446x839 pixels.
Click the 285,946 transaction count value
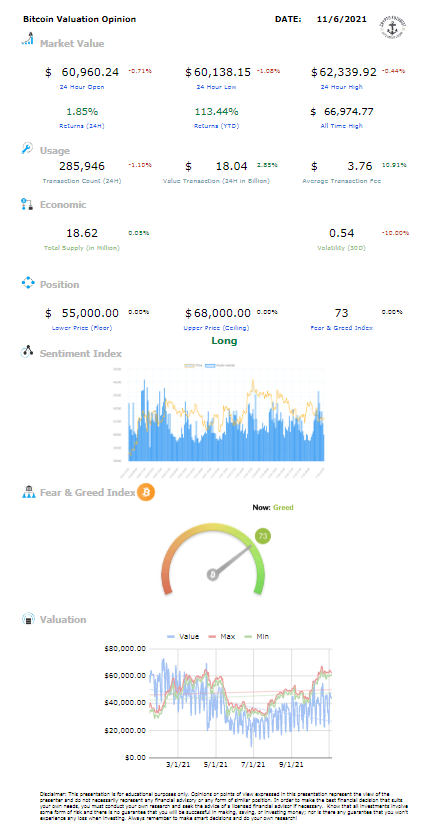point(82,166)
